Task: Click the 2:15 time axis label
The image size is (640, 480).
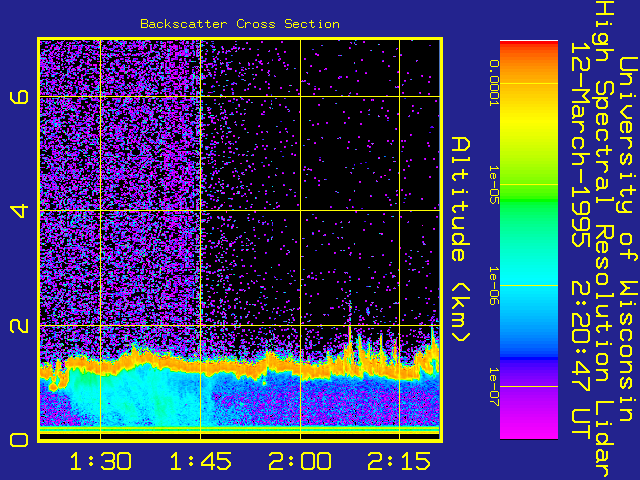Action: click(x=399, y=461)
